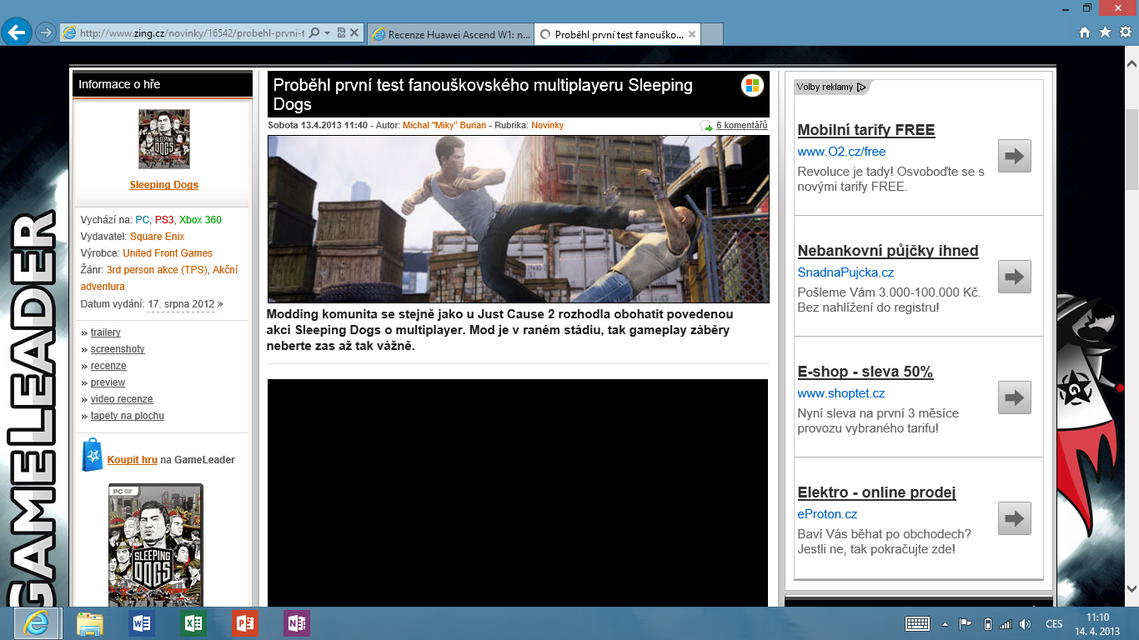Open OneNote from the taskbar
The width and height of the screenshot is (1139, 640).
pyautogui.click(x=296, y=623)
